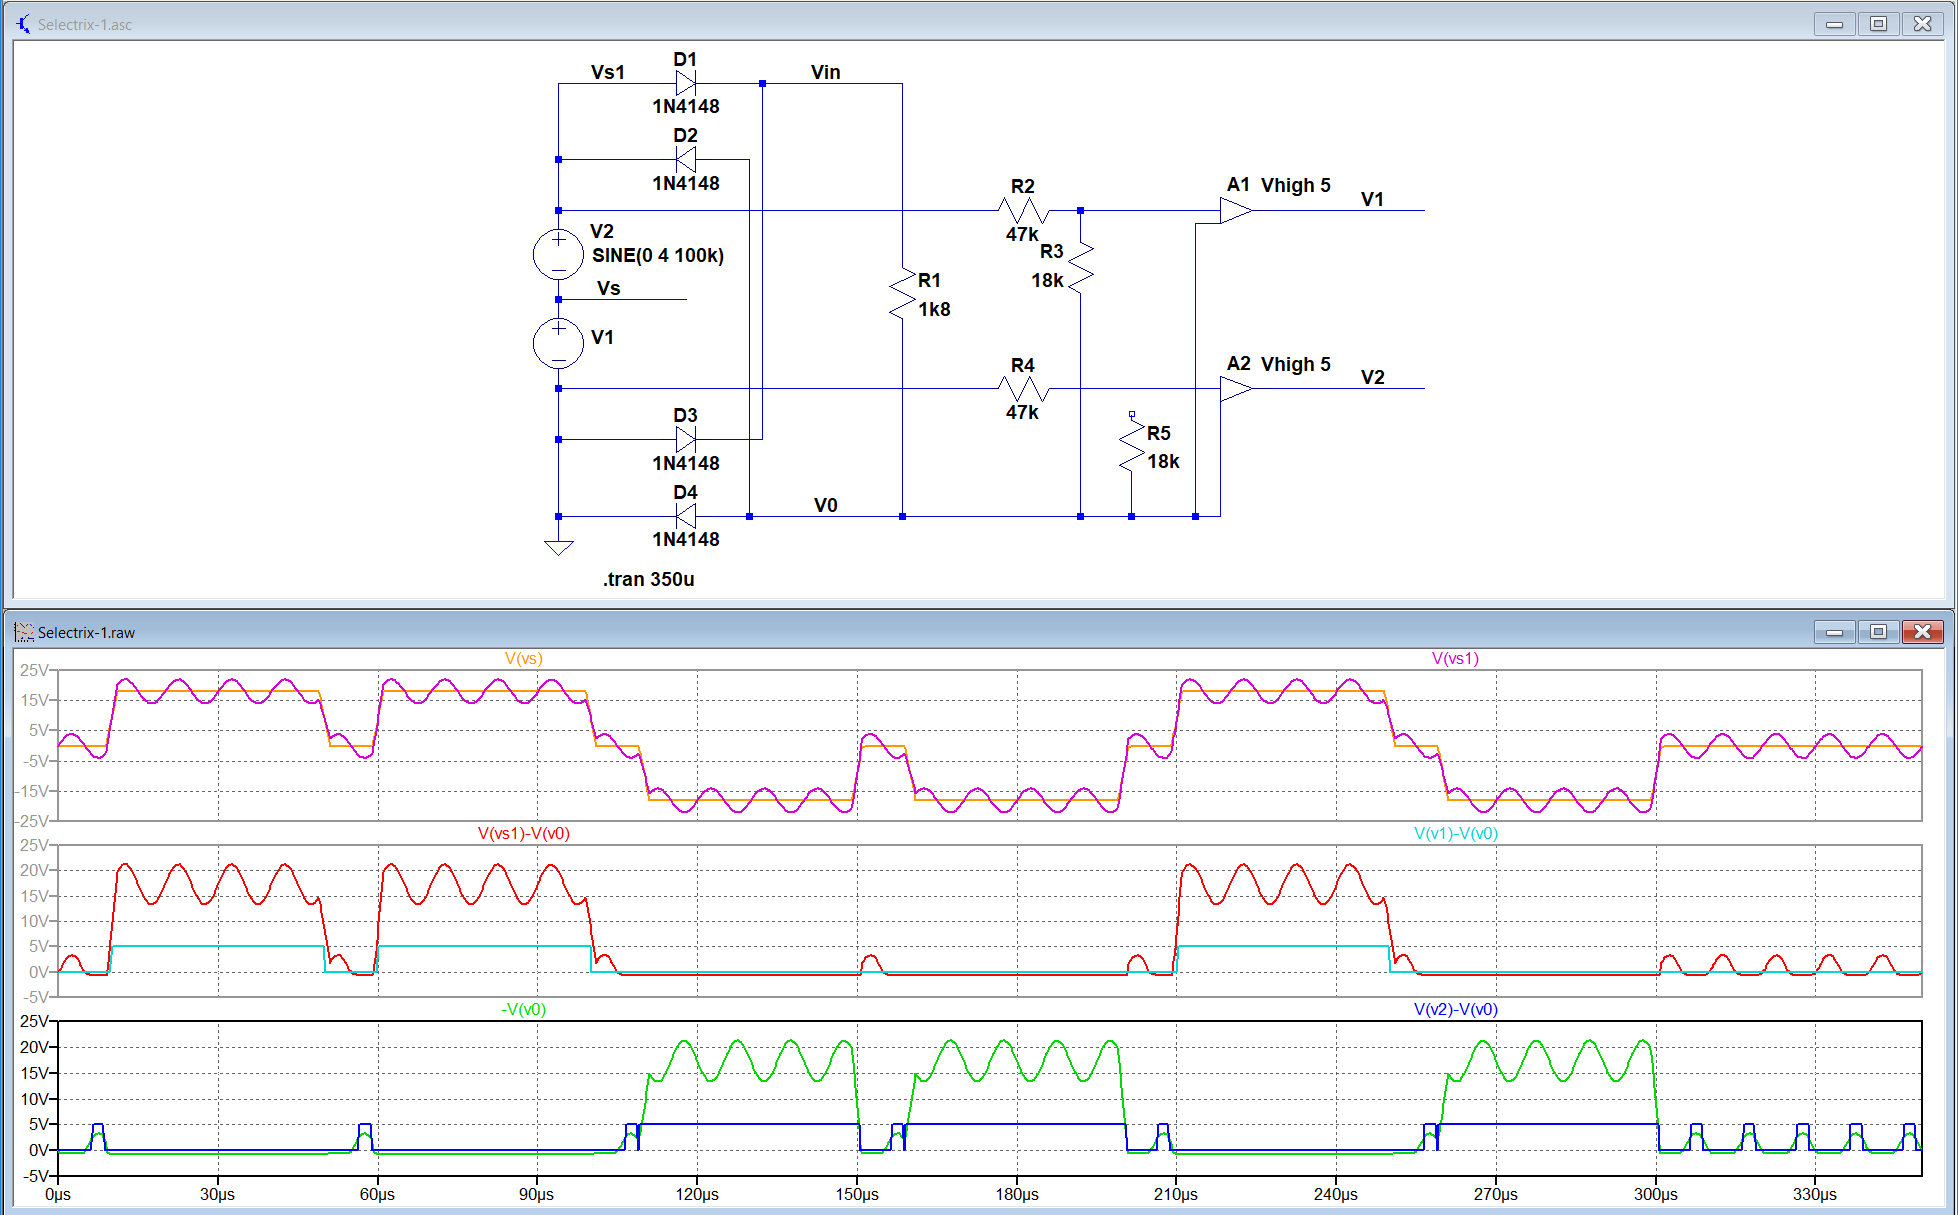Click the 25V label on top pane axis
Screen dimensions: 1958x1215
tap(33, 670)
